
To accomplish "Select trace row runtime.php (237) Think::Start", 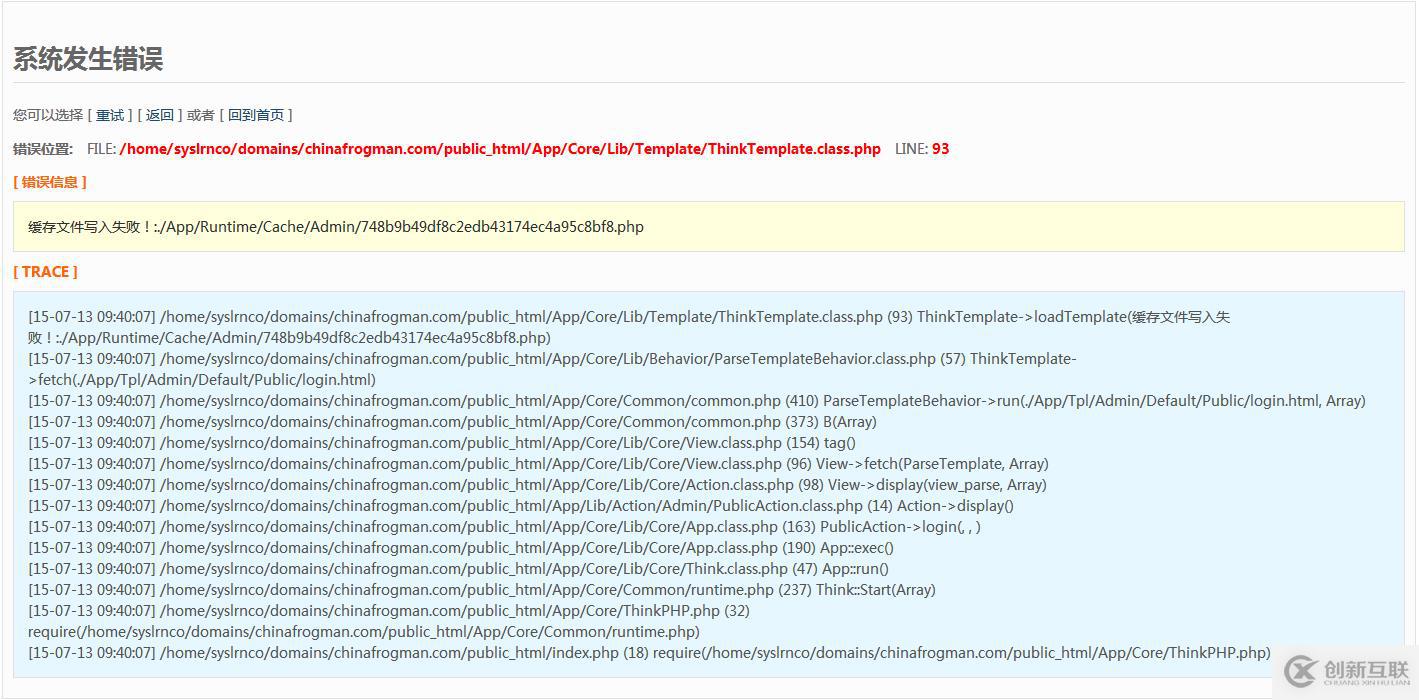I will (x=482, y=590).
